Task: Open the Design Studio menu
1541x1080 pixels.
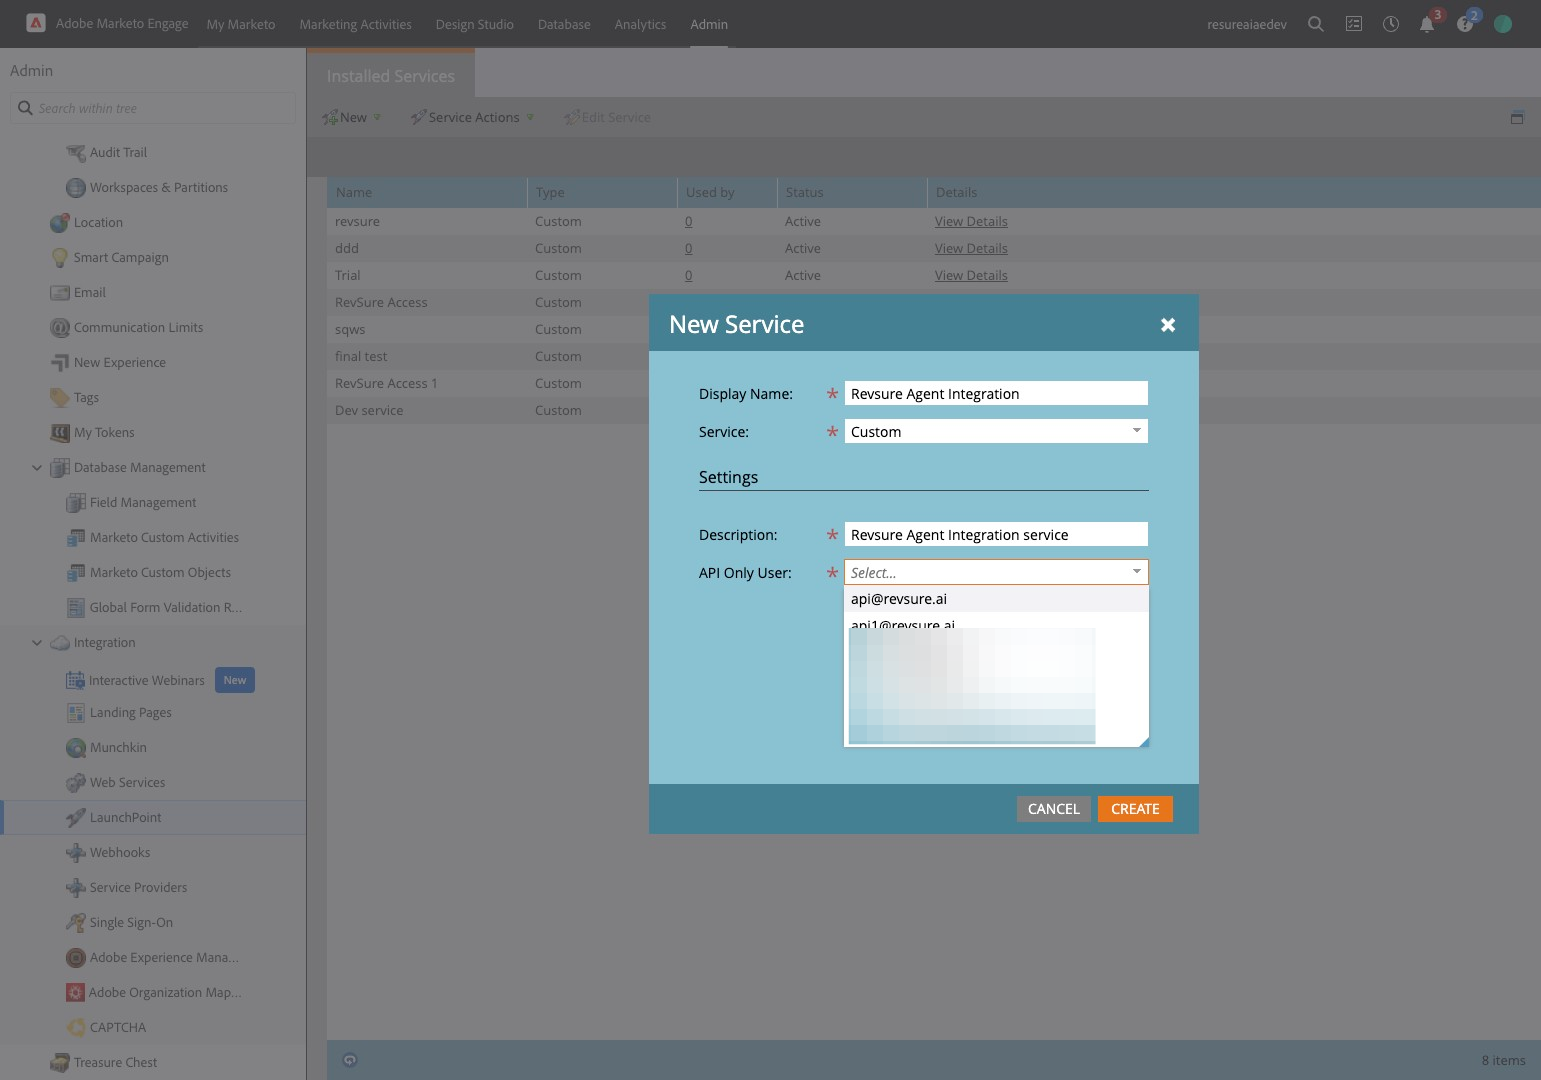Action: tap(475, 24)
